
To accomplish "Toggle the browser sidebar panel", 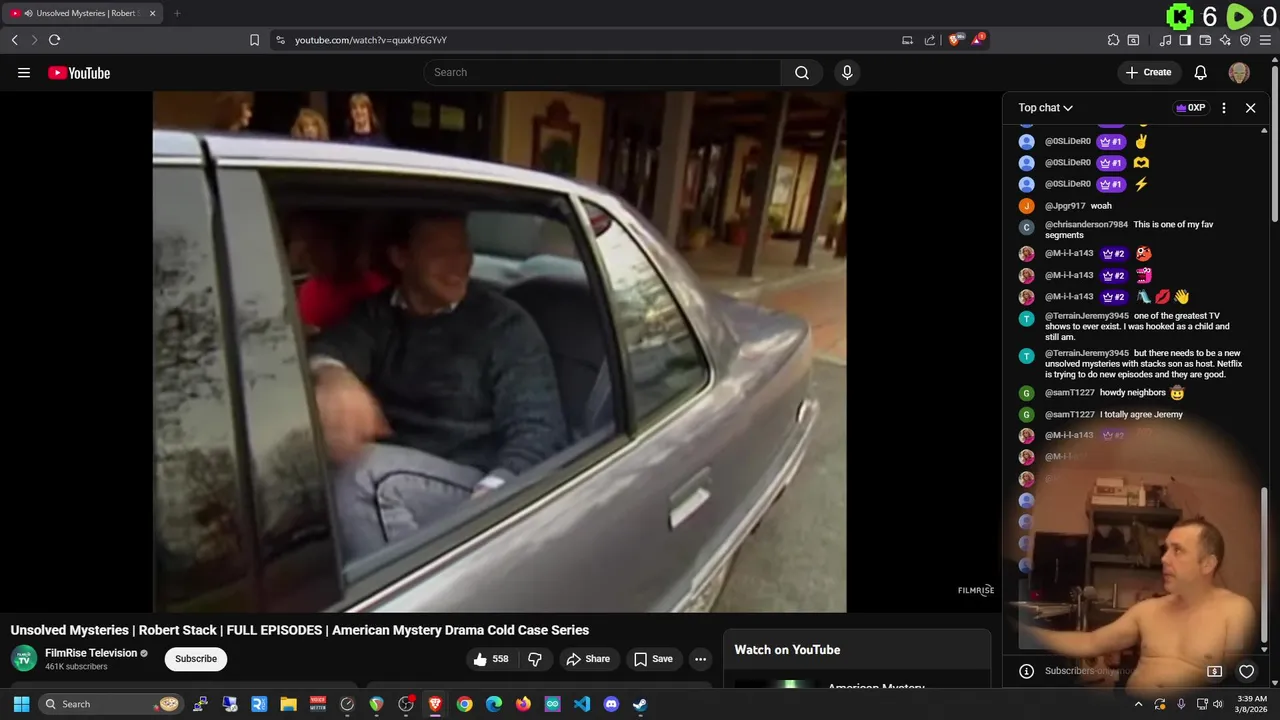I will (x=1185, y=40).
